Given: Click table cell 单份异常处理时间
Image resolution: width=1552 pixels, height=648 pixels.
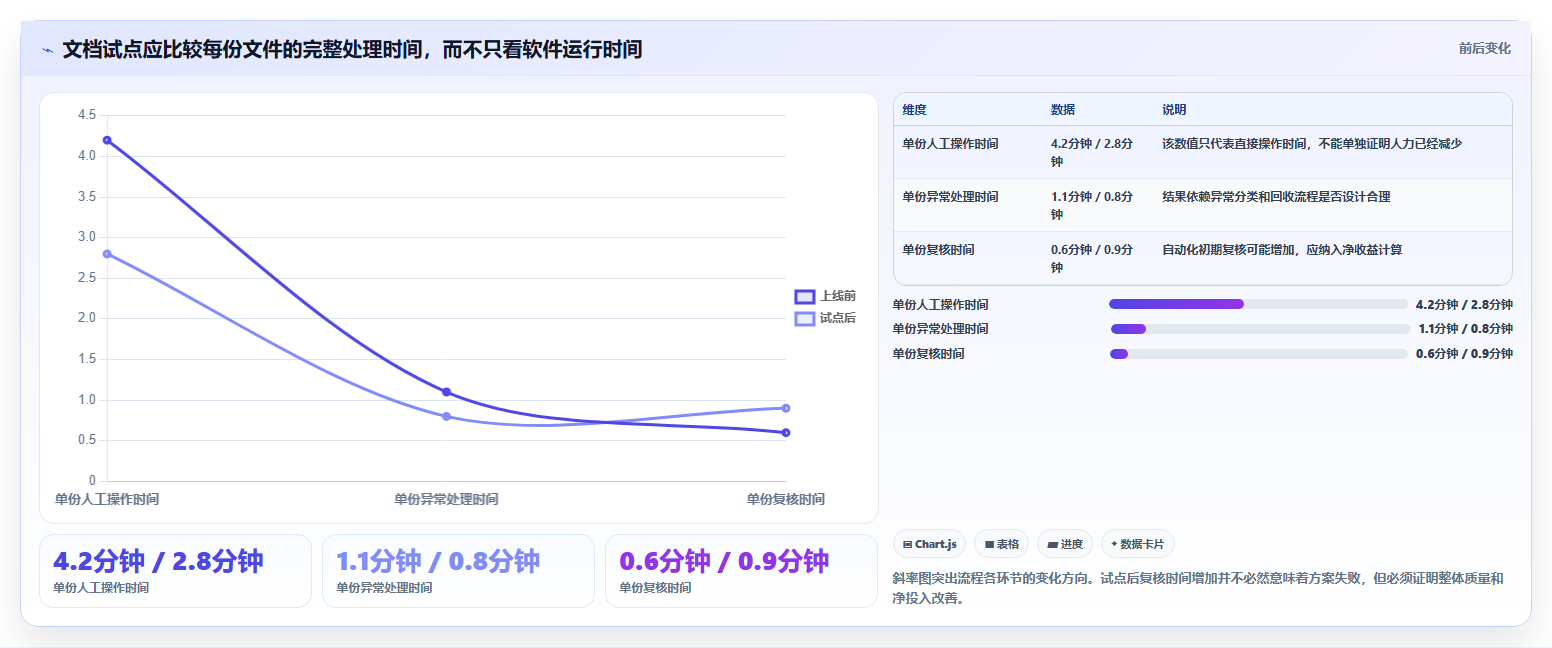Looking at the screenshot, I should coord(950,197).
